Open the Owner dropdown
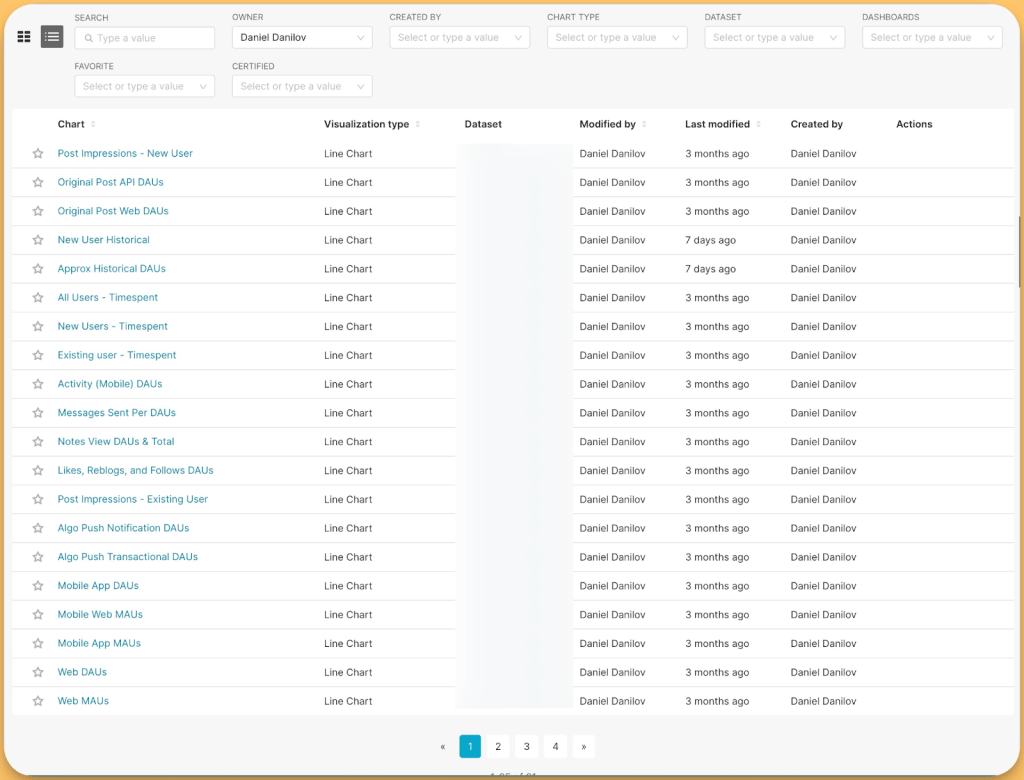1024x780 pixels. click(x=302, y=38)
